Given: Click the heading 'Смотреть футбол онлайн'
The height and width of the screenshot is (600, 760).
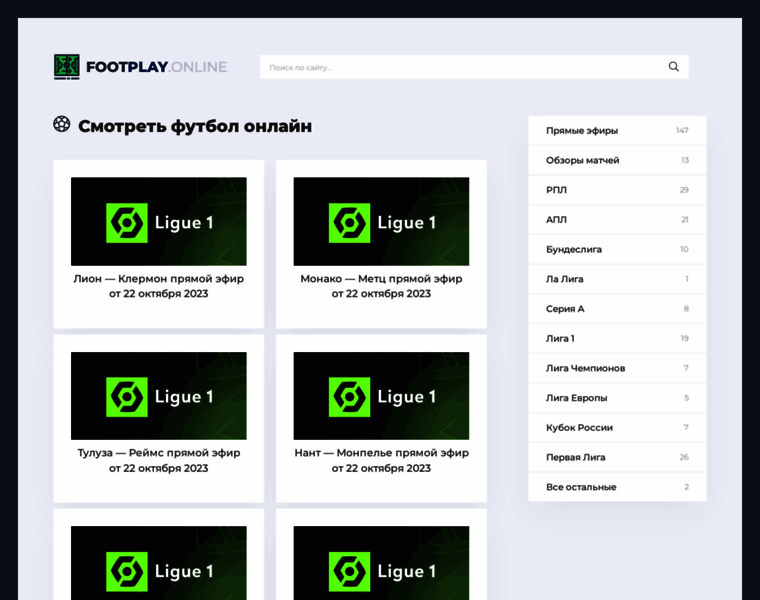Looking at the screenshot, I should [195, 126].
